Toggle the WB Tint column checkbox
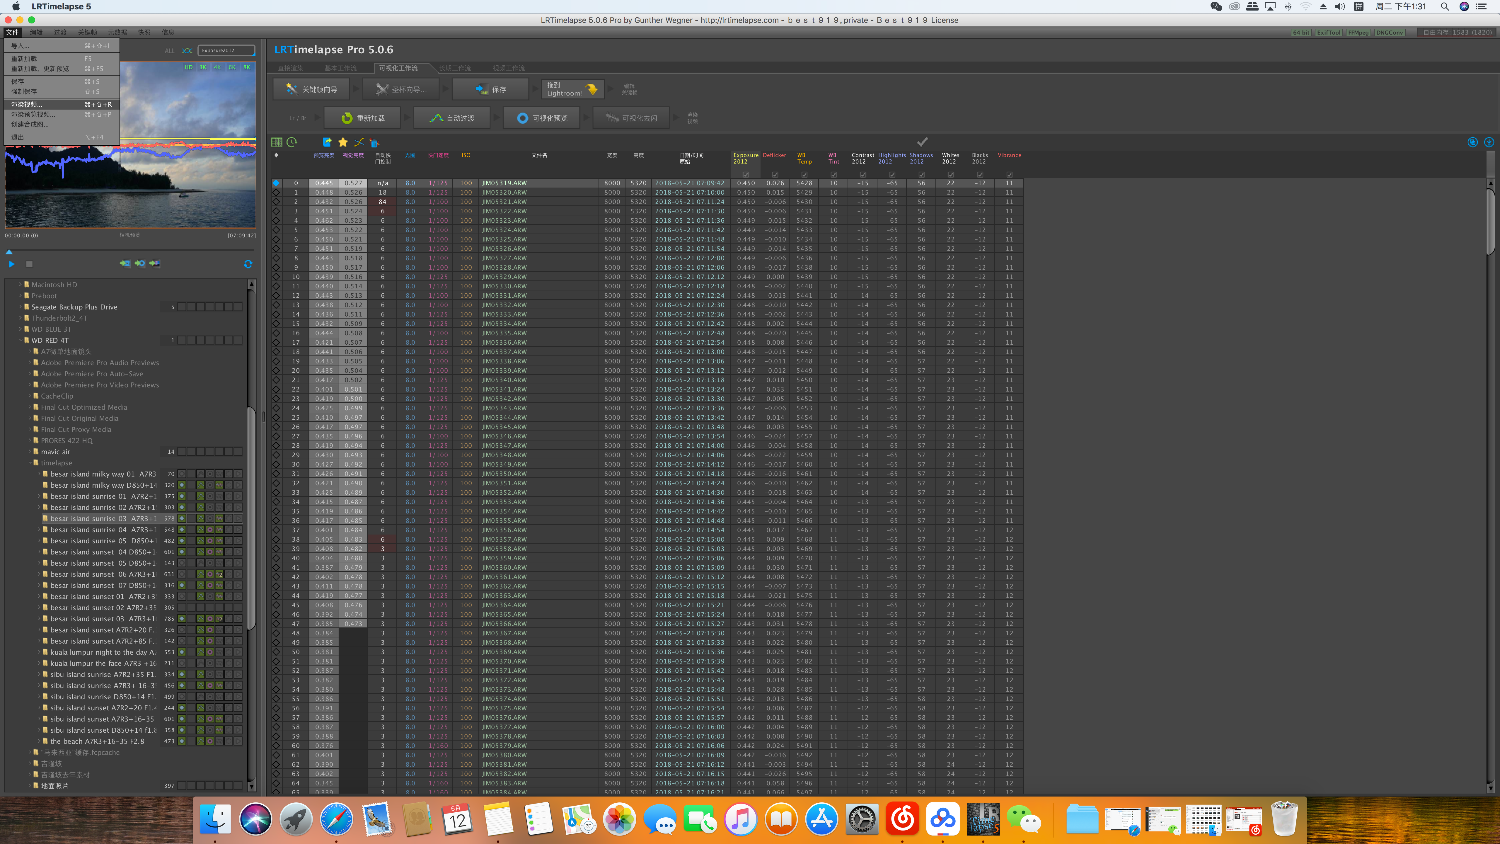This screenshot has height=844, width=1500. (x=833, y=174)
